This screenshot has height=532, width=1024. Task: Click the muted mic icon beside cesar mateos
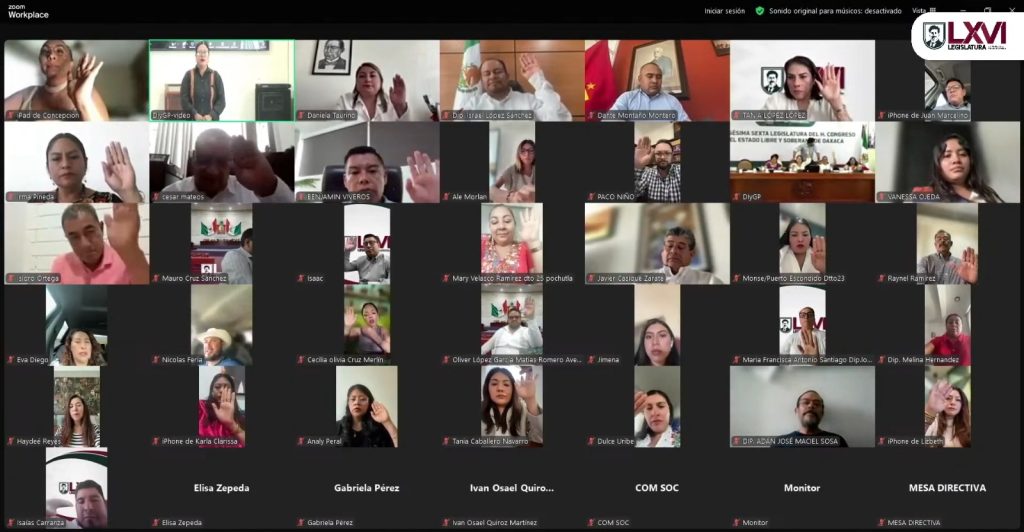click(155, 197)
